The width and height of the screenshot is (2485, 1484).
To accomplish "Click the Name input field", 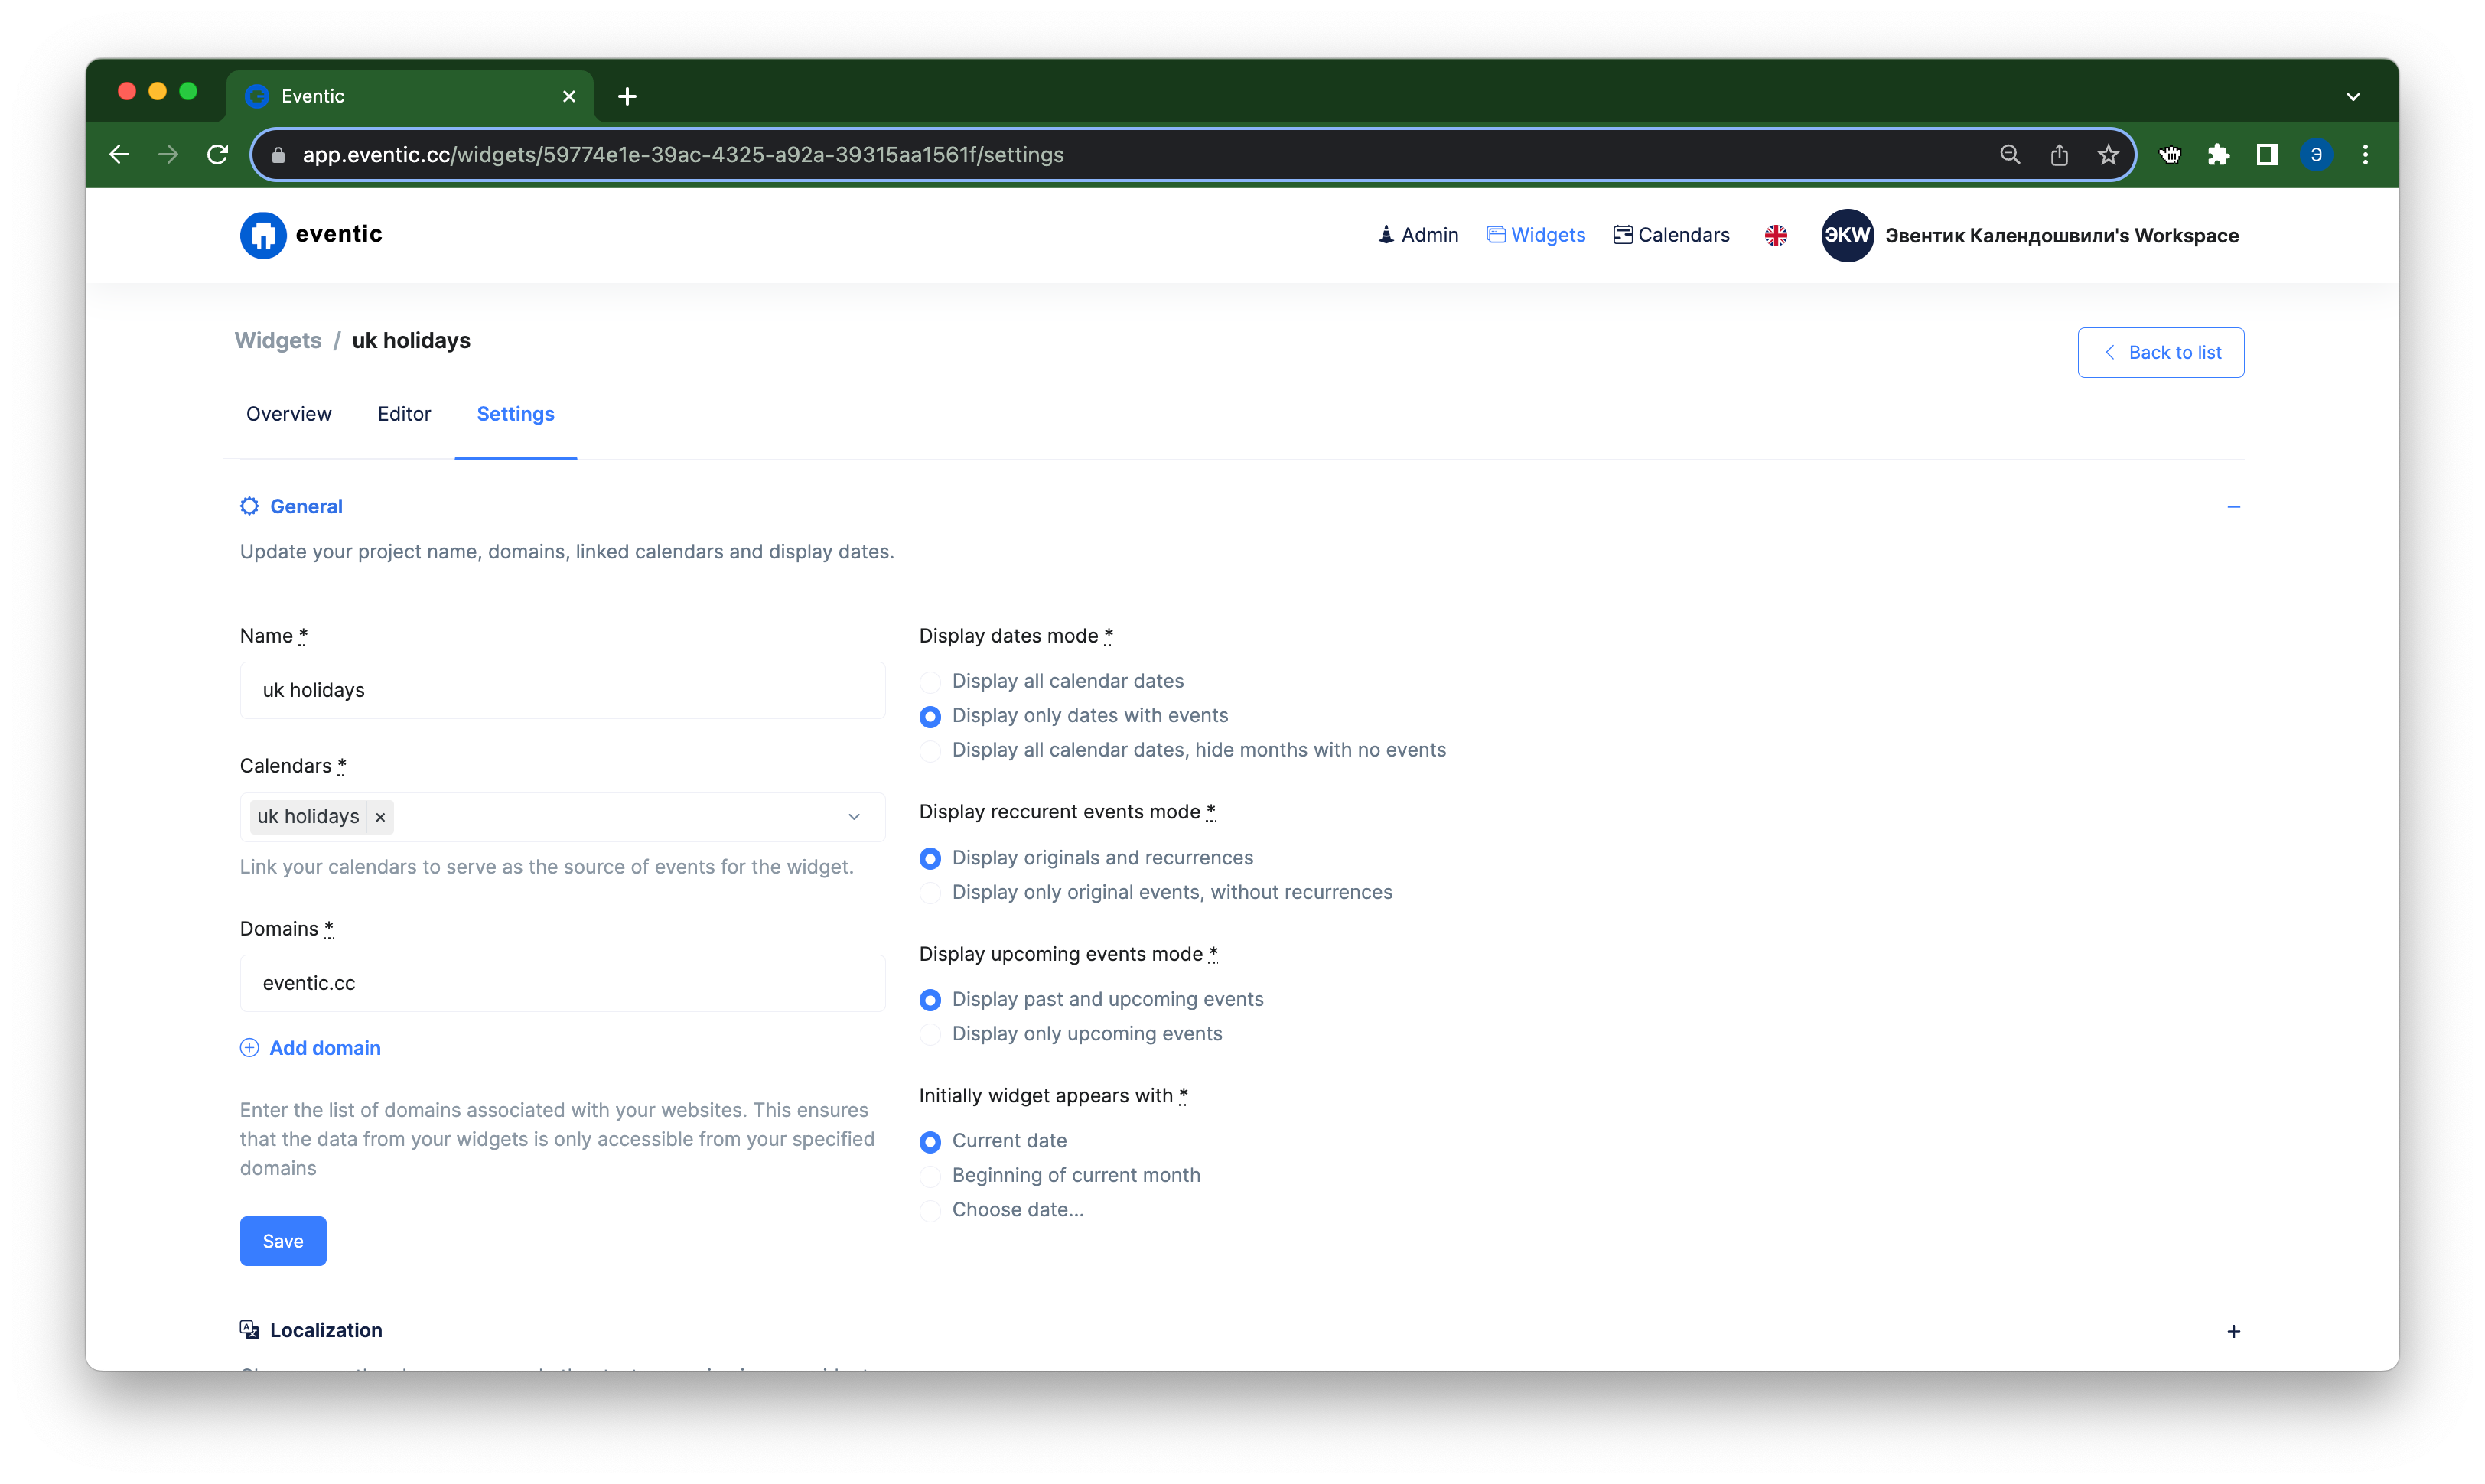I will click(x=562, y=690).
